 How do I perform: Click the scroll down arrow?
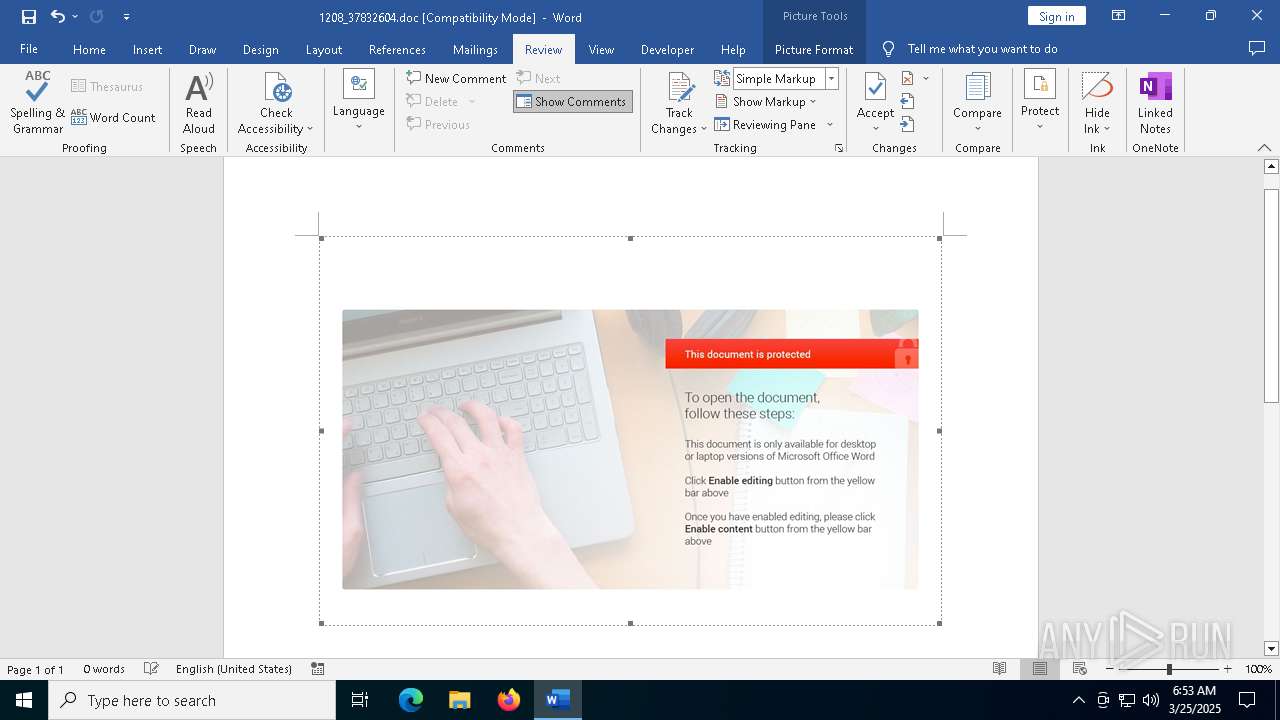[x=1272, y=649]
